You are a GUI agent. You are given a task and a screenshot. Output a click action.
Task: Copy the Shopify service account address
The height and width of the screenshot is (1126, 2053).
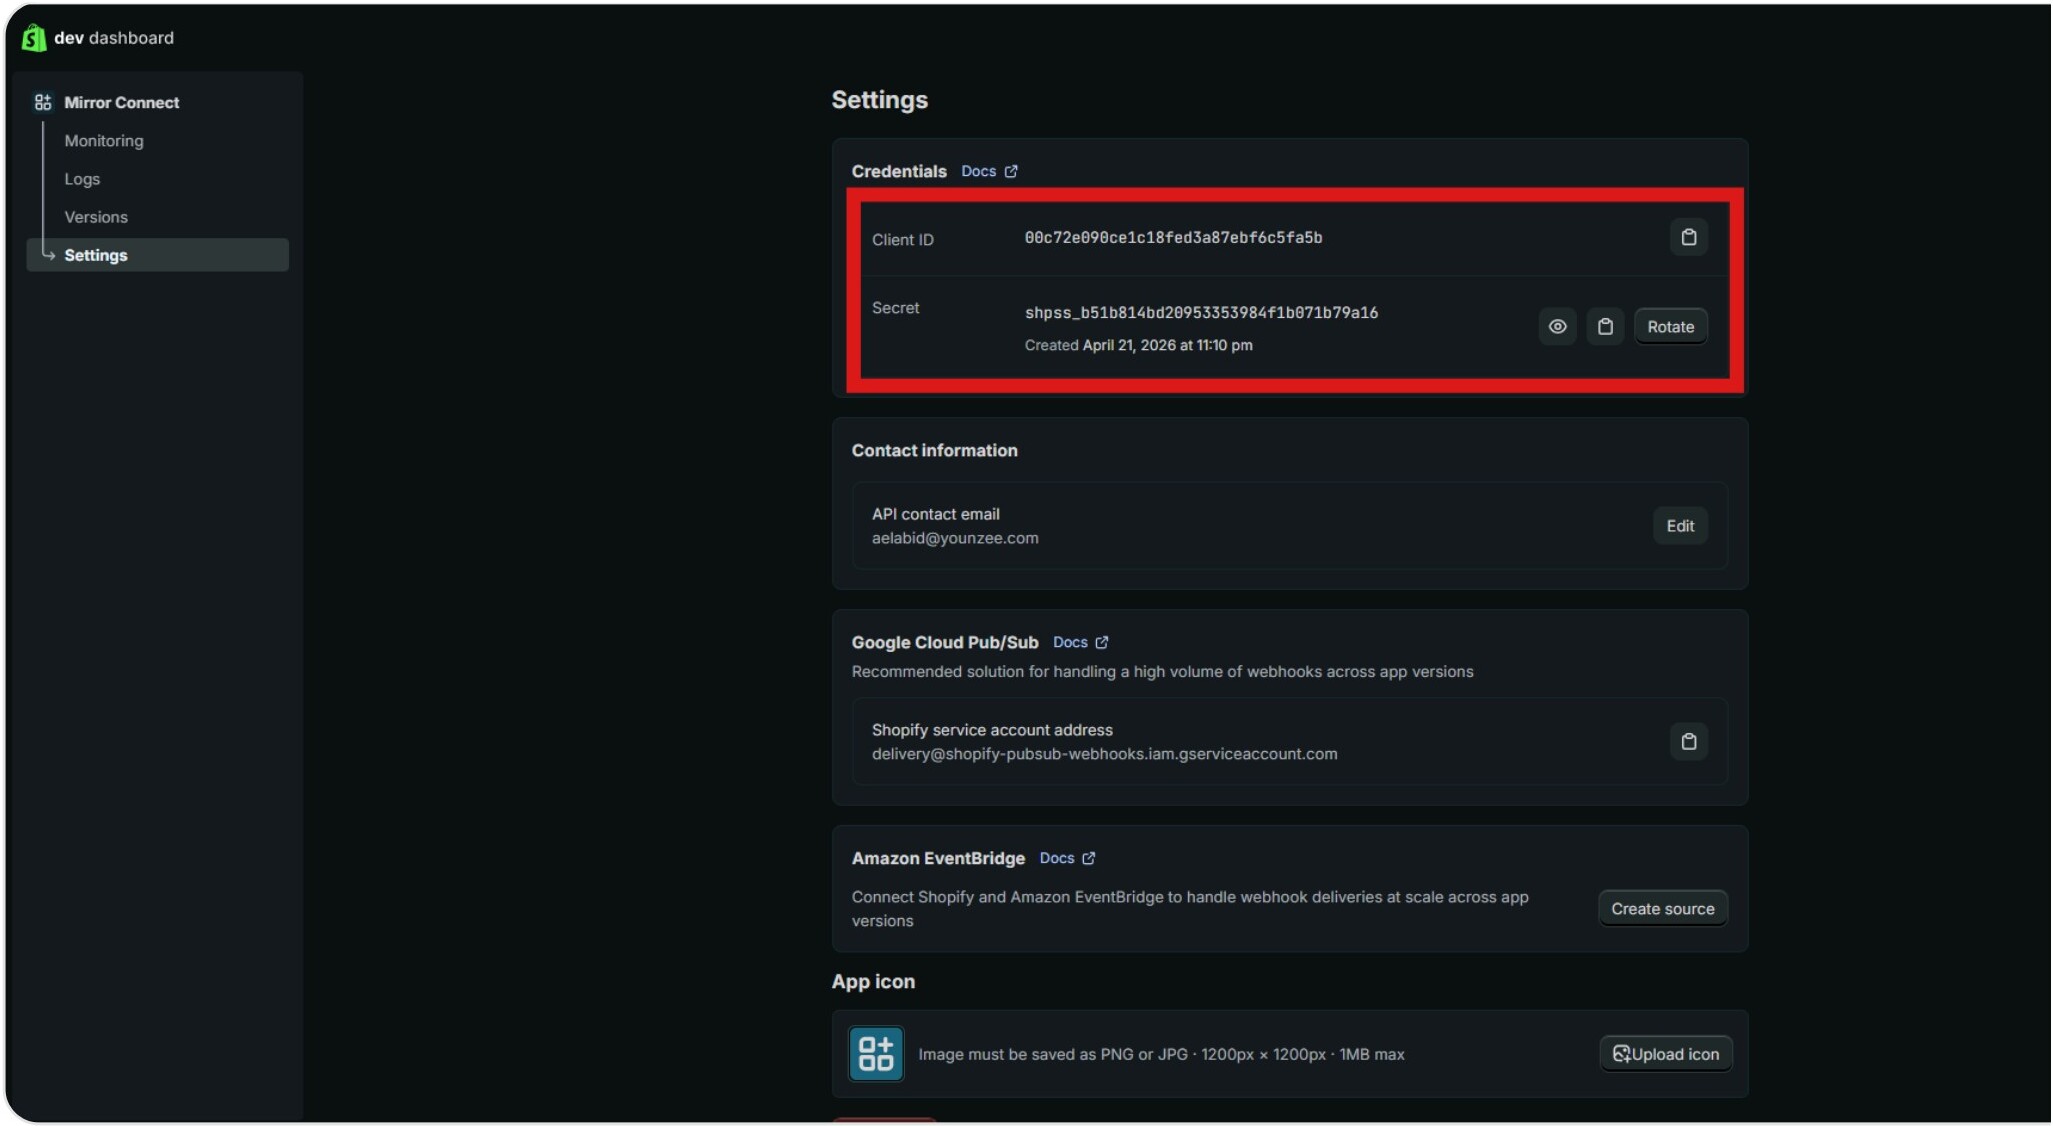tap(1689, 742)
